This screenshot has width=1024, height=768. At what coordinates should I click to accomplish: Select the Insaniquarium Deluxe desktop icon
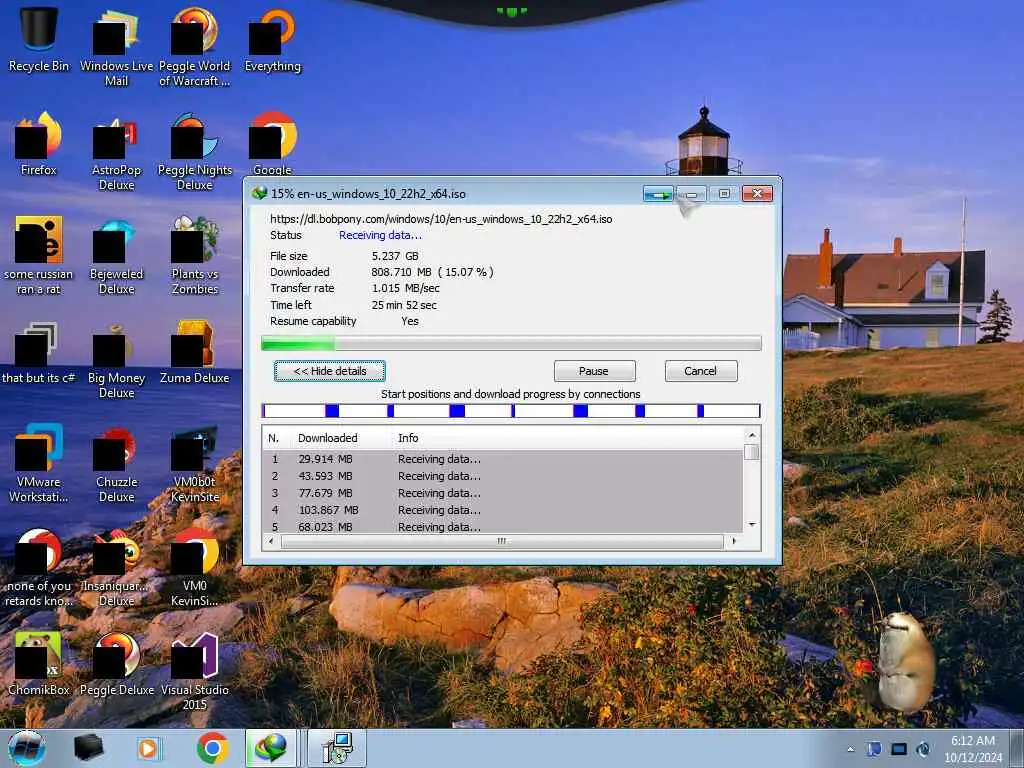116,567
